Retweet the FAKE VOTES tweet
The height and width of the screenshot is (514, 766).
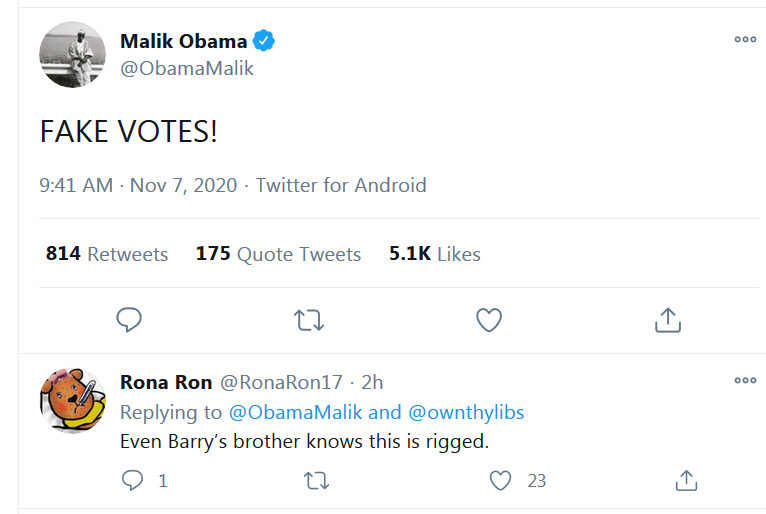tap(309, 320)
